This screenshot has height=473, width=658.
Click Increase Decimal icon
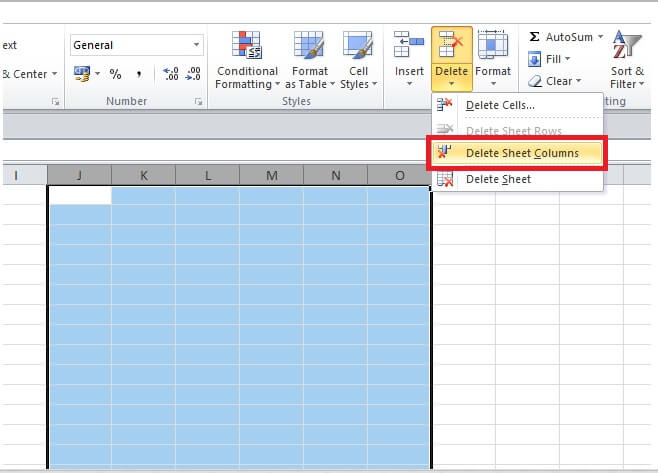[171, 73]
